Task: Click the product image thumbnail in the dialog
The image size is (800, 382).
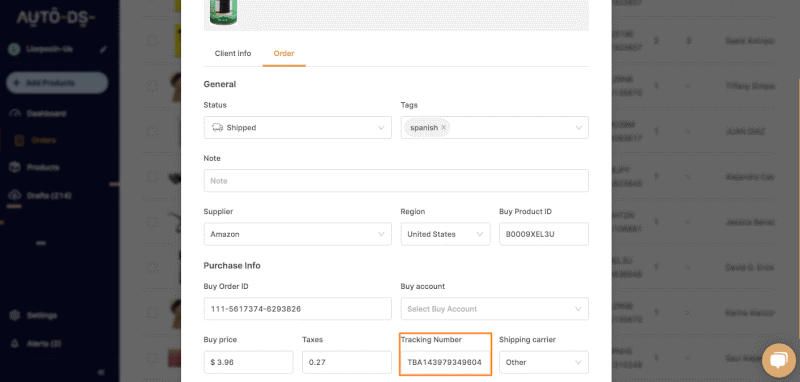Action: click(223, 12)
